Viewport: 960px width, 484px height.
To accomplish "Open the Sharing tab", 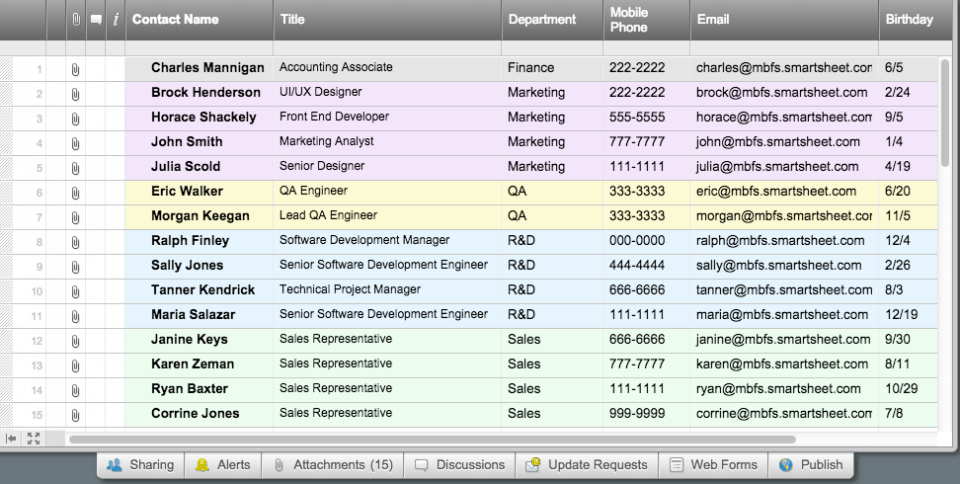I will click(141, 465).
